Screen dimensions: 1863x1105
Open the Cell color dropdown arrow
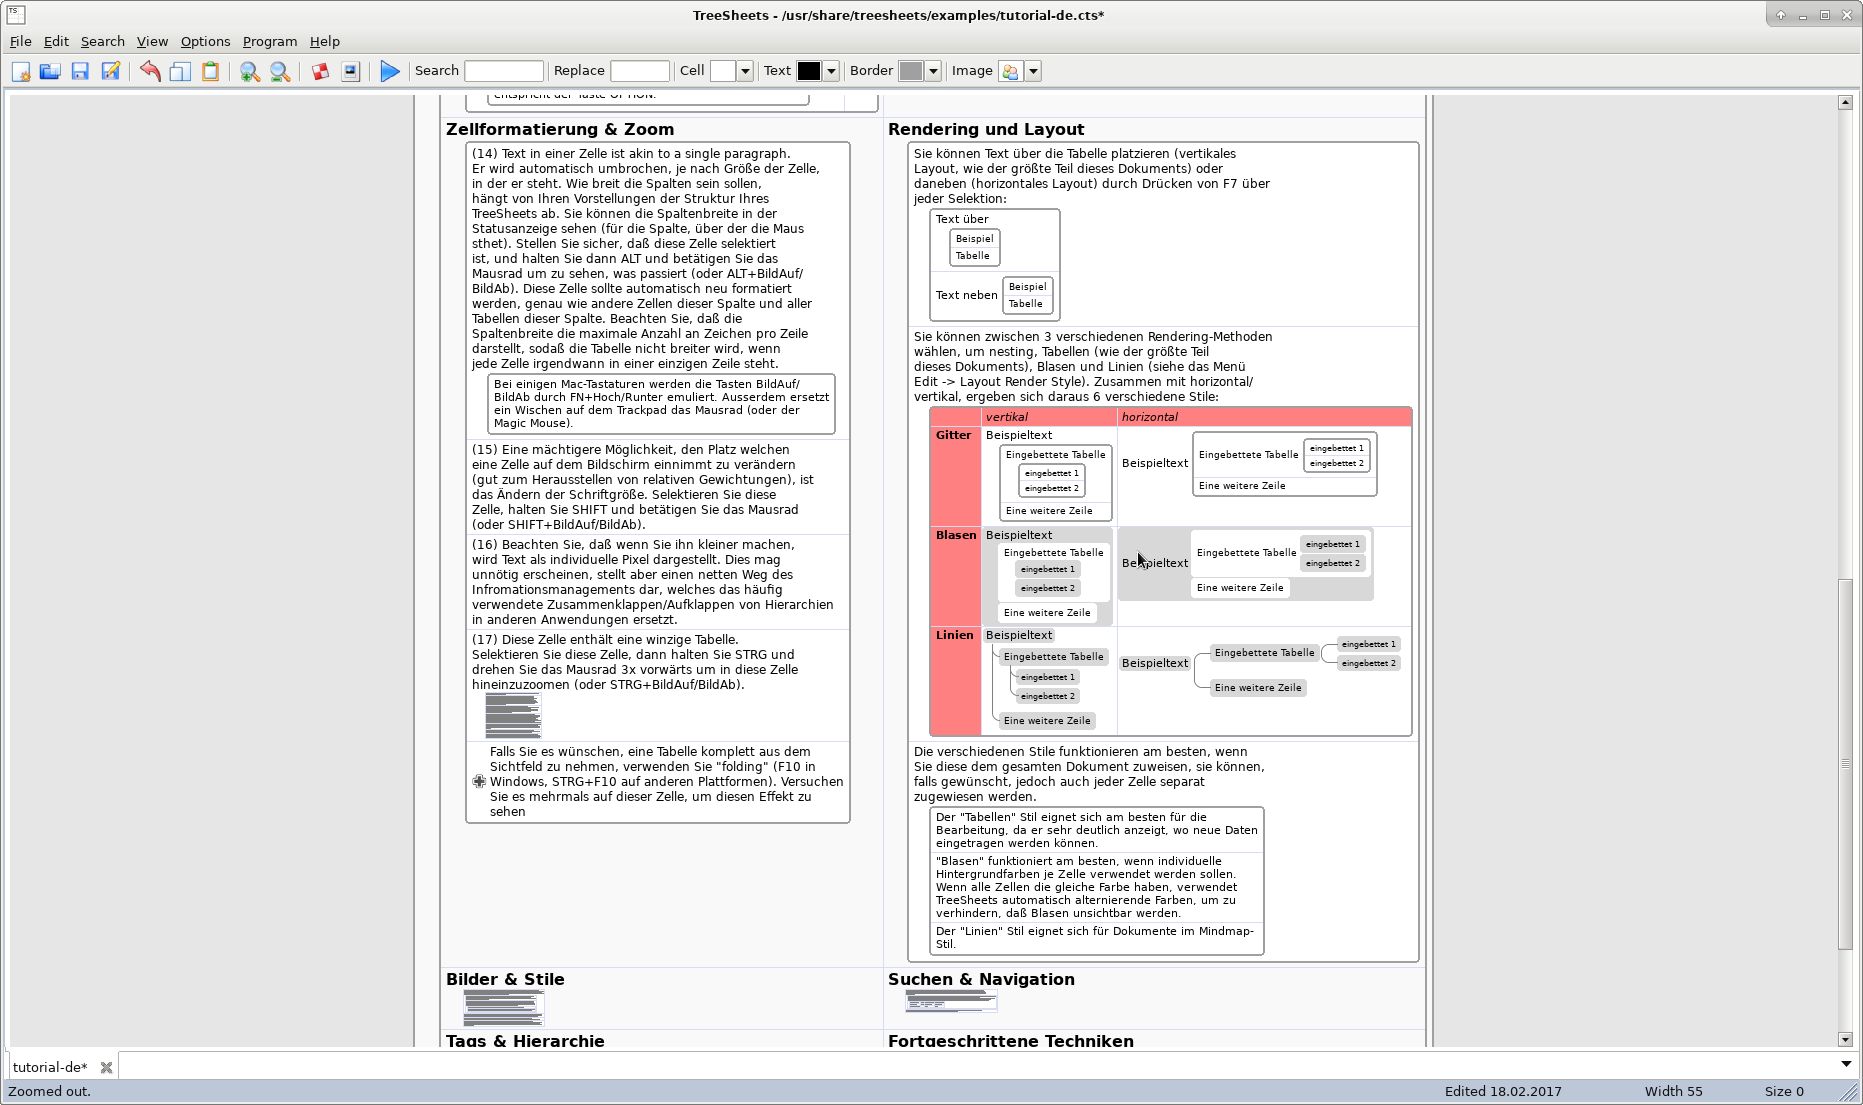[745, 71]
